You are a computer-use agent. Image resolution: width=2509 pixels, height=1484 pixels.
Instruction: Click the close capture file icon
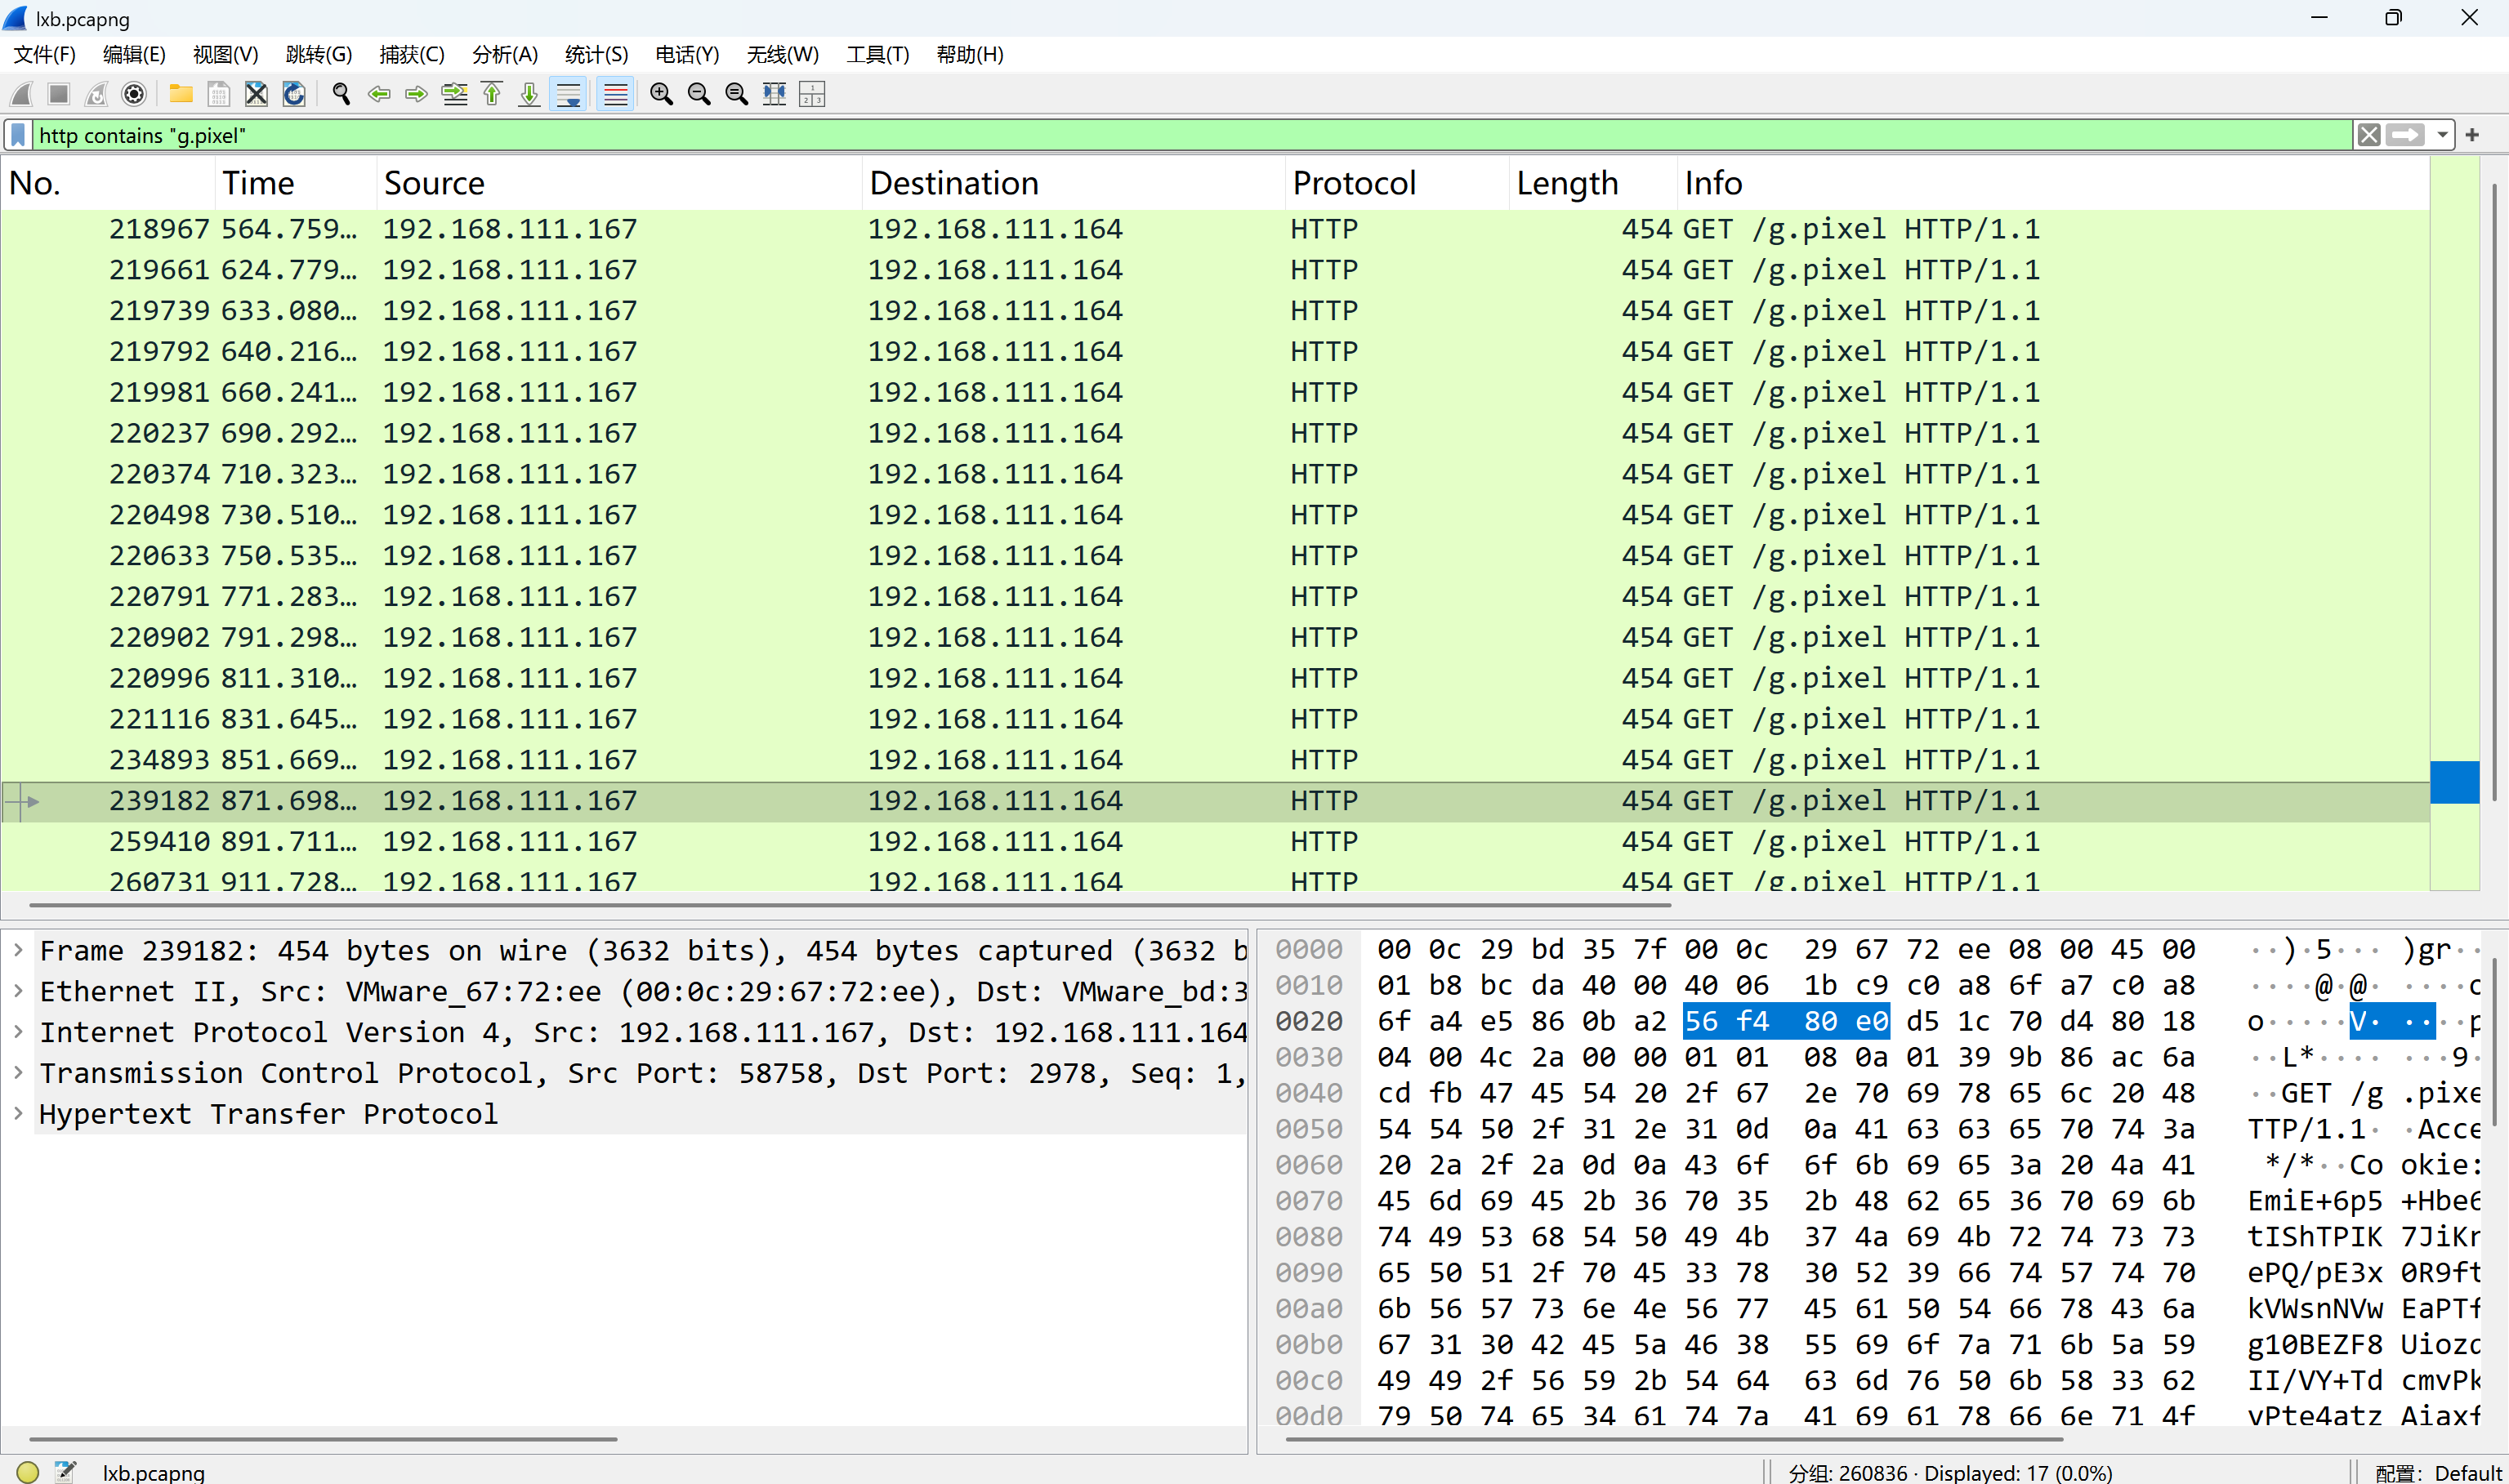coord(256,94)
